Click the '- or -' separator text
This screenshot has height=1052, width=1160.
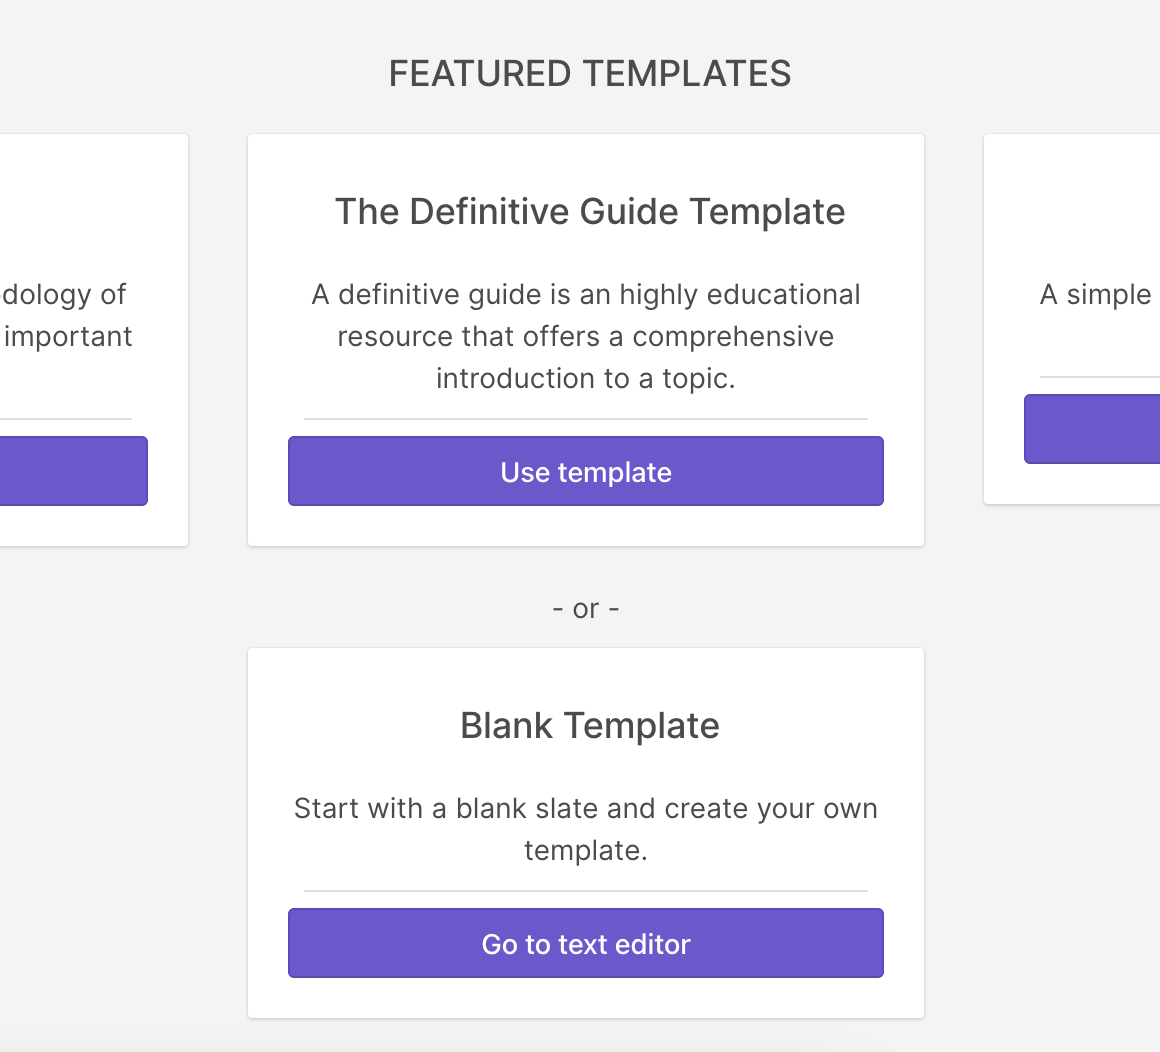pos(586,609)
